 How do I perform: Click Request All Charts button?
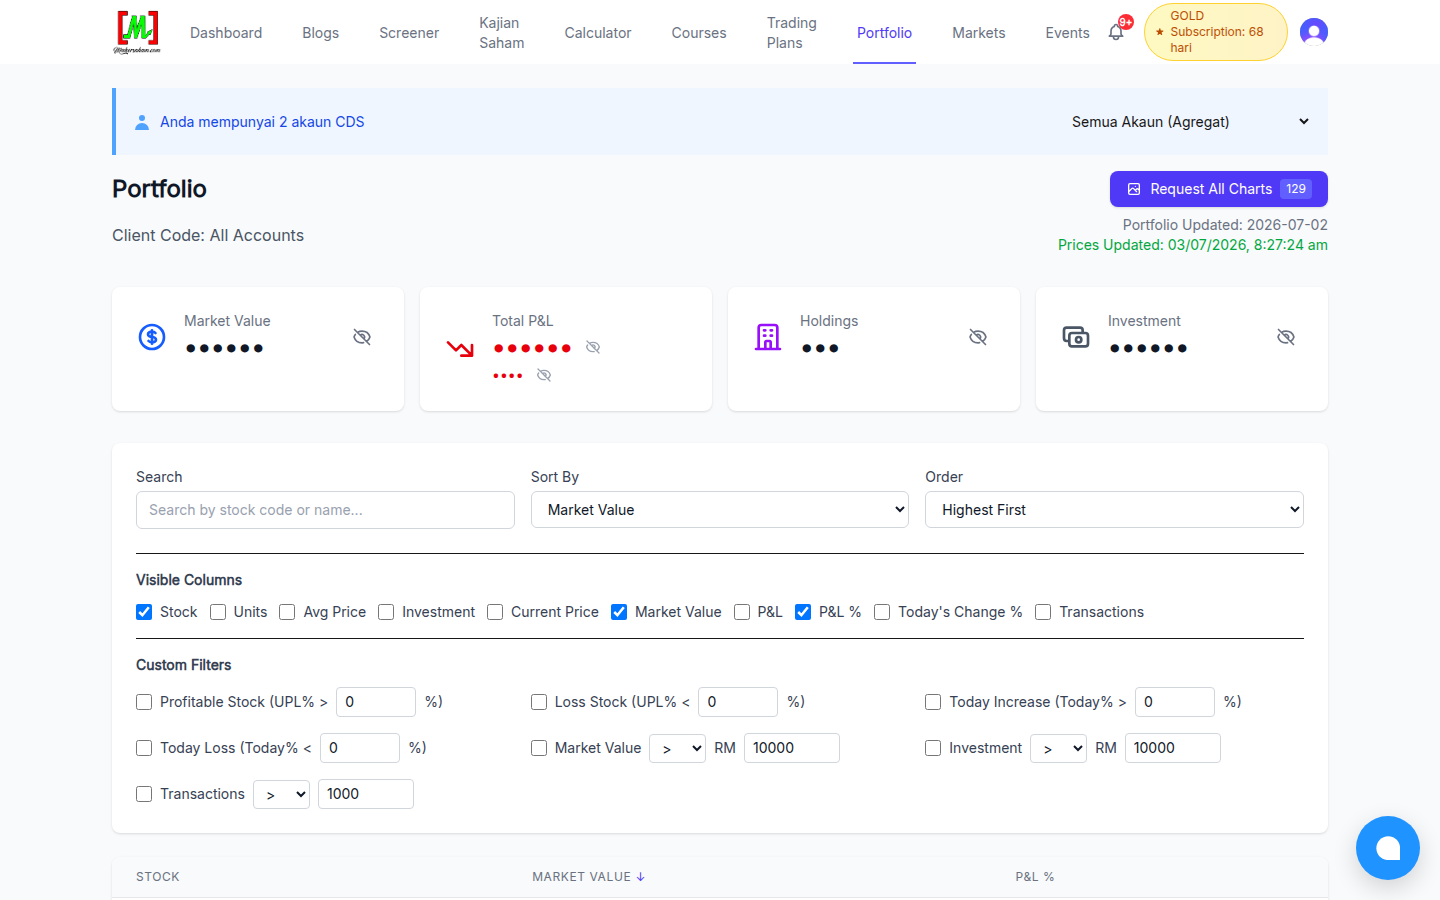pyautogui.click(x=1219, y=189)
